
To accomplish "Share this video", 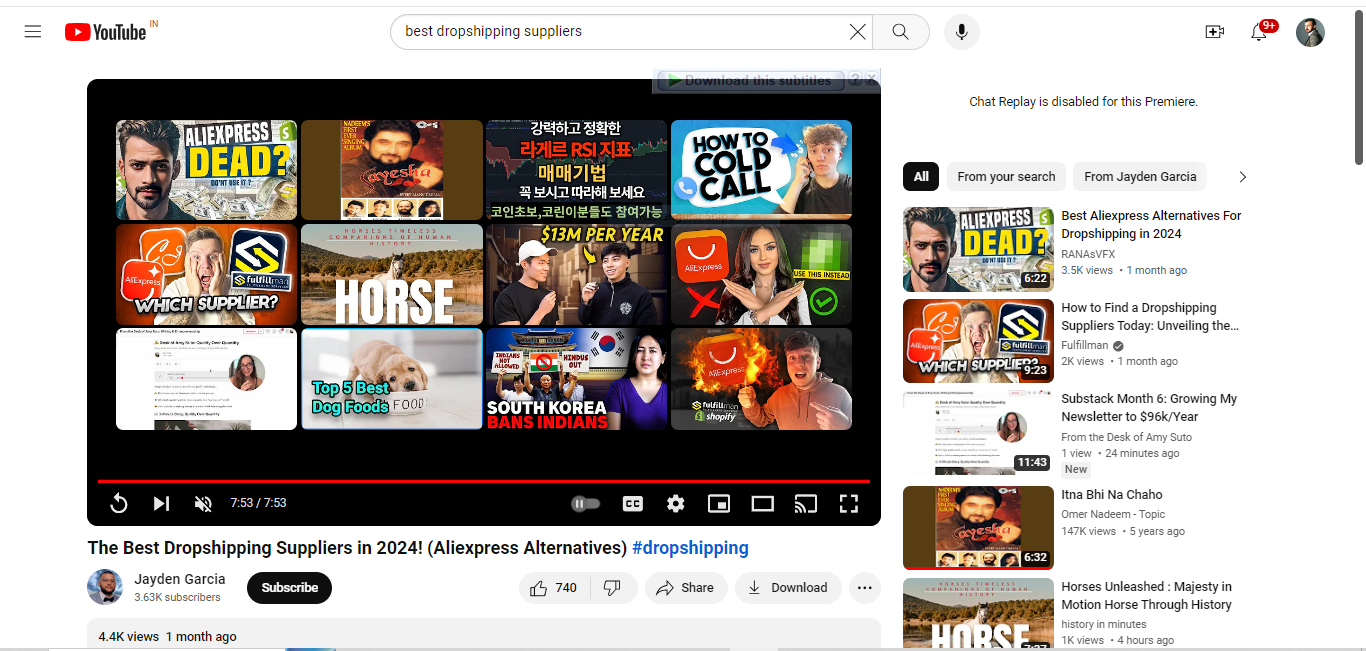I will [x=685, y=588].
